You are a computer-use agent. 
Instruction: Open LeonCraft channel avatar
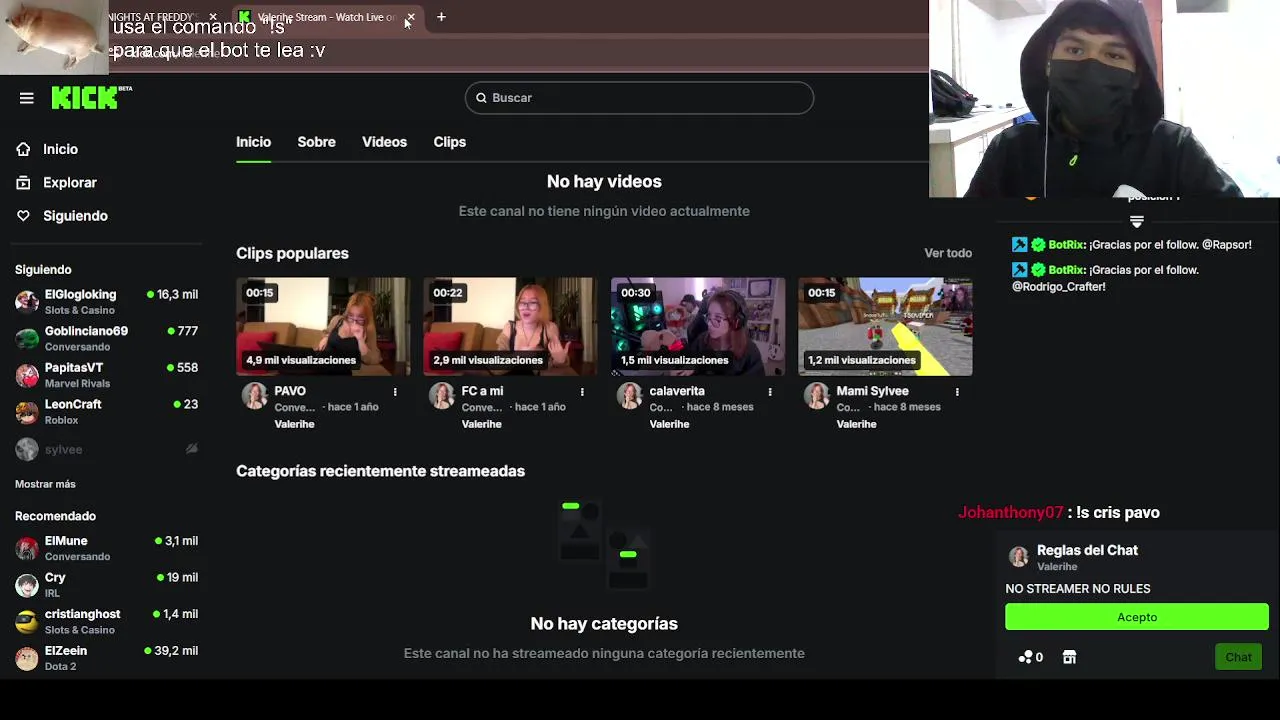coord(27,412)
